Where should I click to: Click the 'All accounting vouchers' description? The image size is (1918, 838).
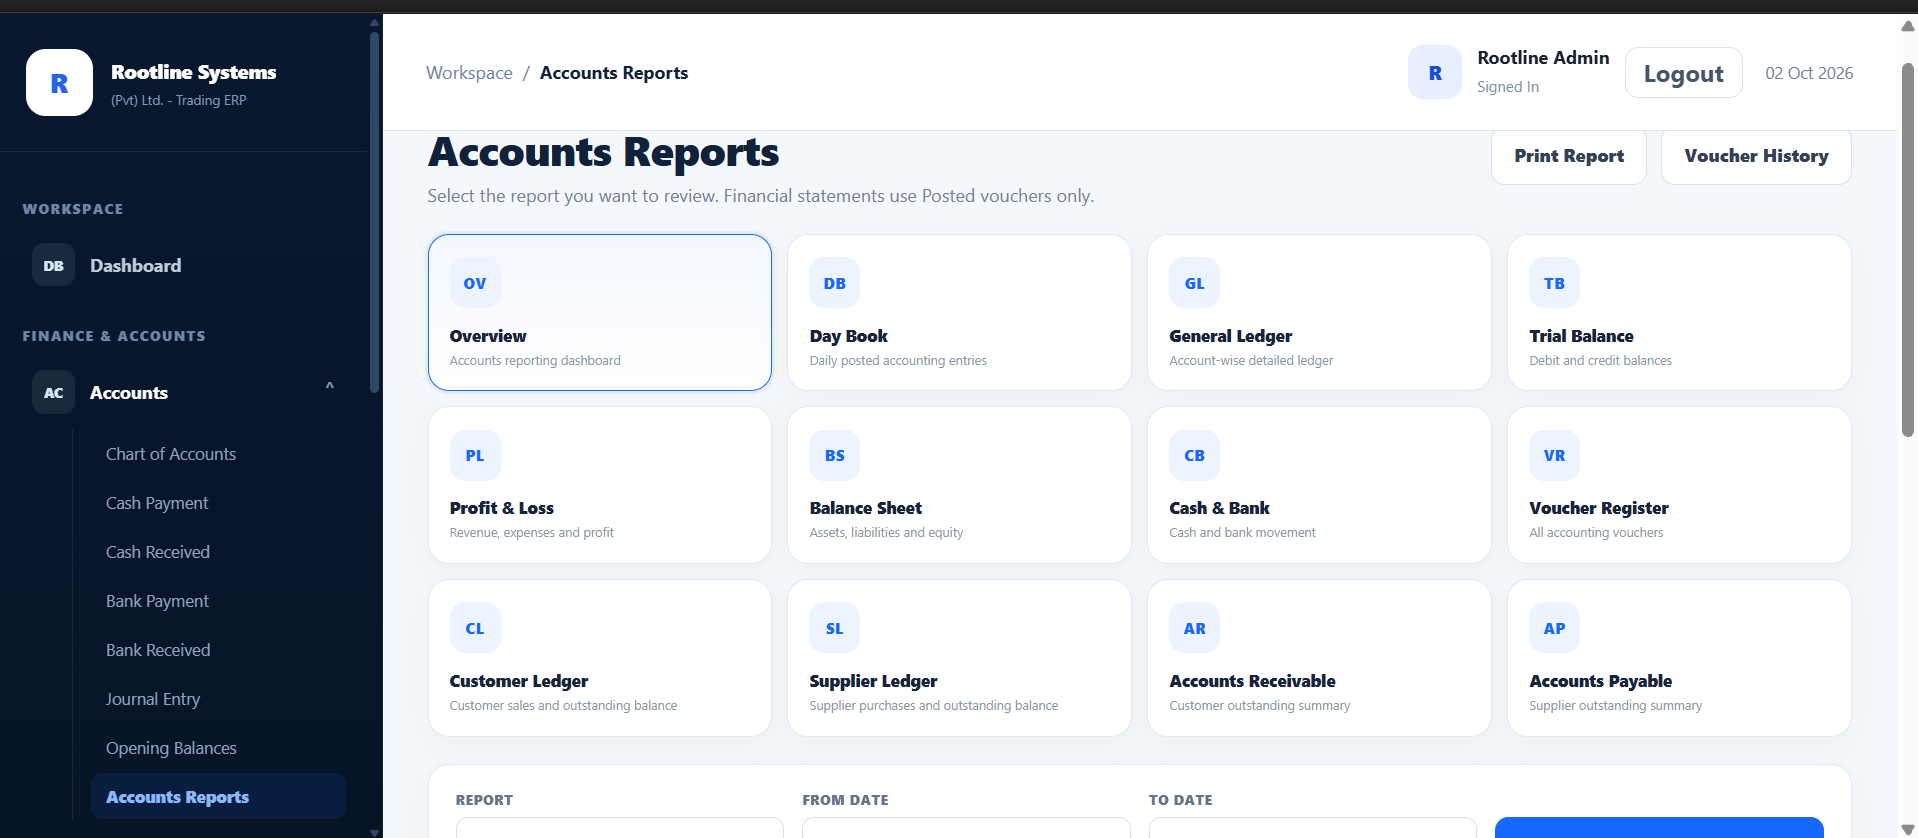click(1596, 533)
